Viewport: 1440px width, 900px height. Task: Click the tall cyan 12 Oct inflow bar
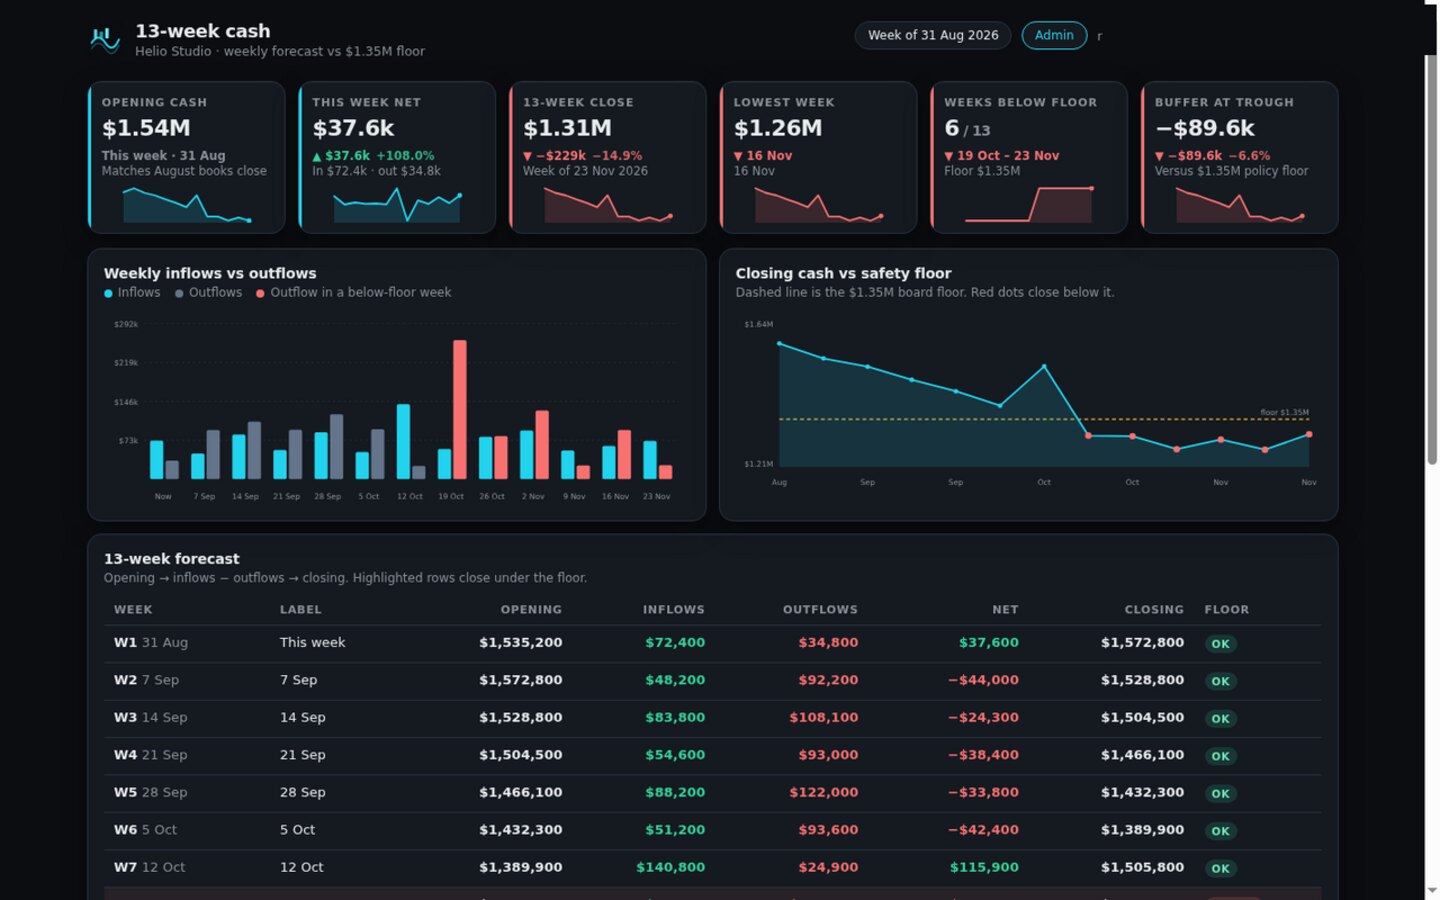403,442
